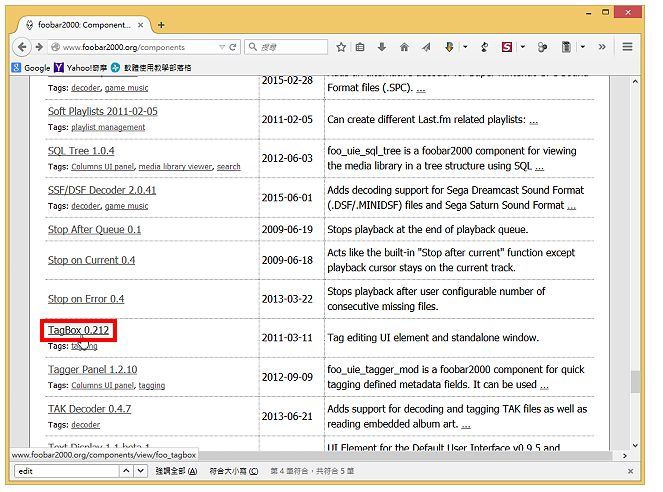Find previous match with up arrow
Viewport: 663px width, 492px height.
pos(126,471)
